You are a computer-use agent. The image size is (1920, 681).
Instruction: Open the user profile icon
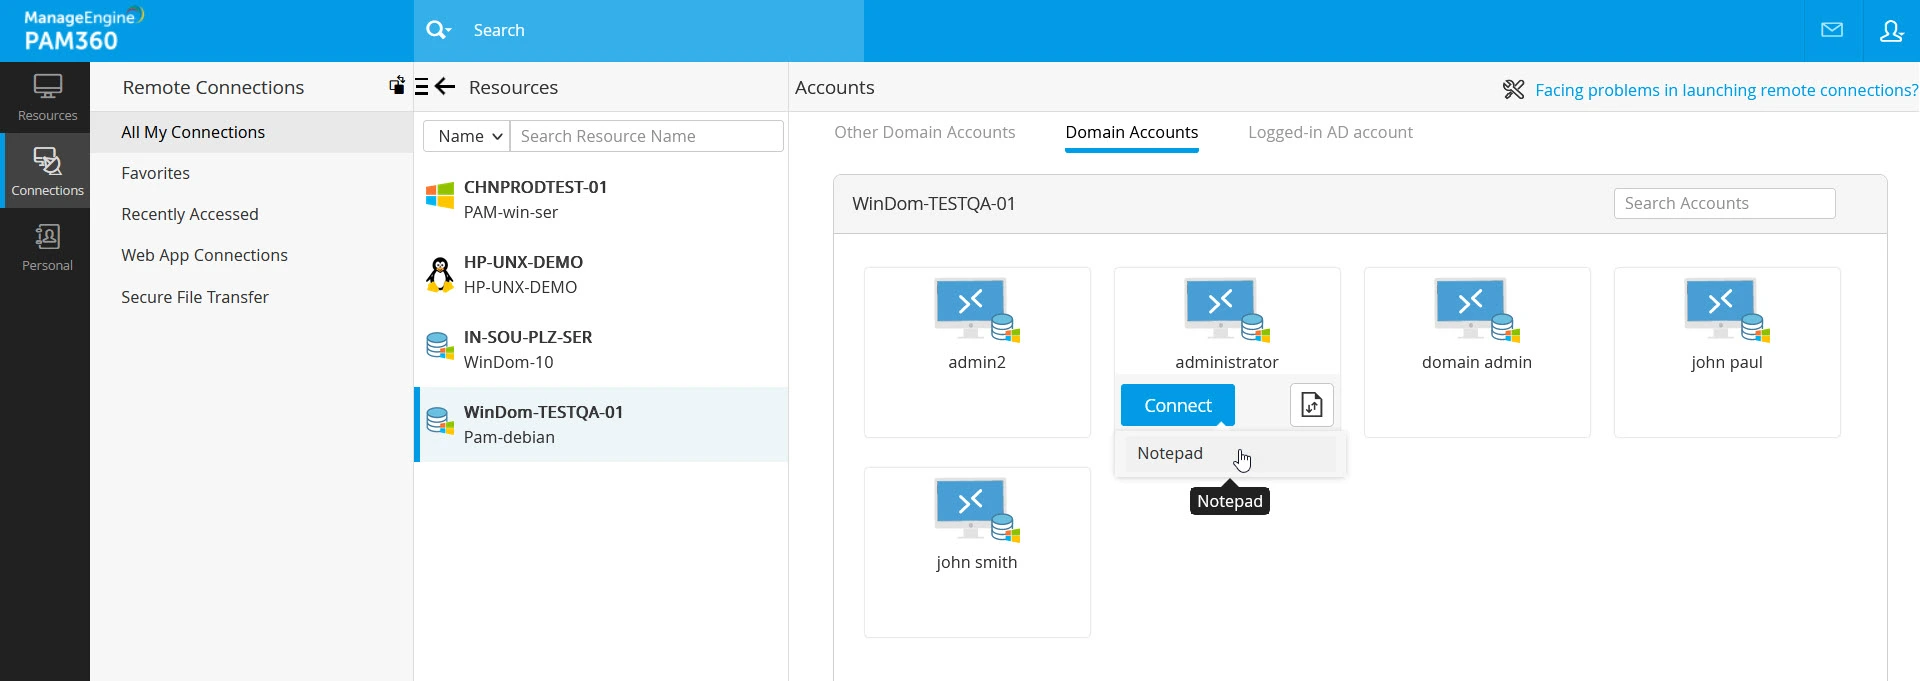click(x=1891, y=30)
